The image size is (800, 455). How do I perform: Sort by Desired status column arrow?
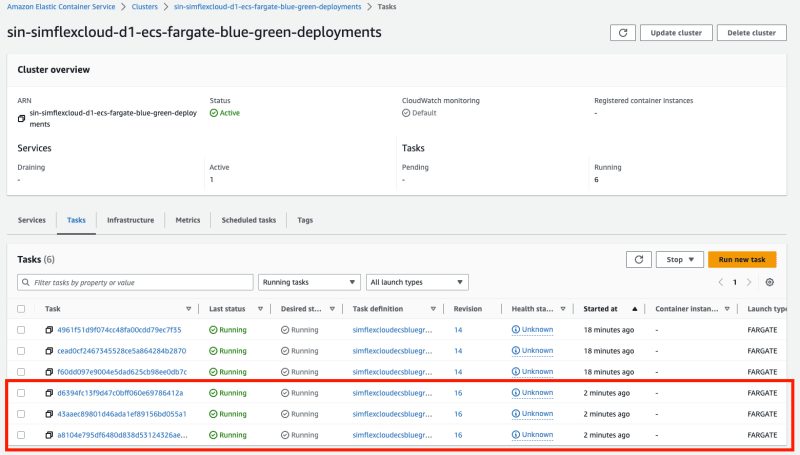pyautogui.click(x=332, y=309)
